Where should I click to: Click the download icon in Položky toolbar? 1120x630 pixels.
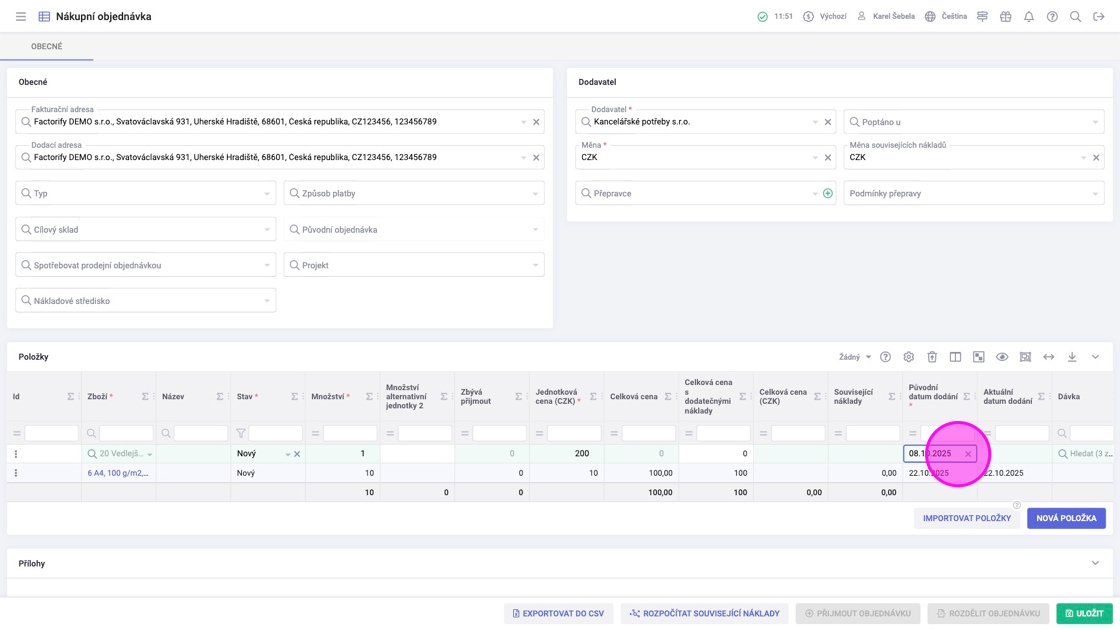click(x=1072, y=357)
